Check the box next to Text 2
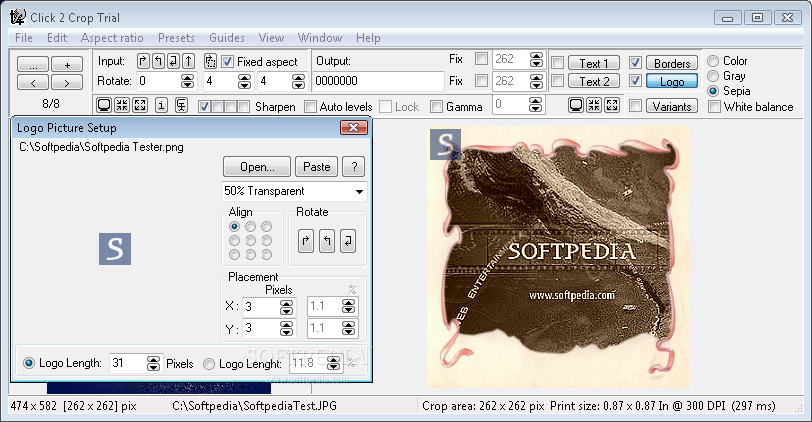Viewport: 812px width, 422px height. pos(558,81)
